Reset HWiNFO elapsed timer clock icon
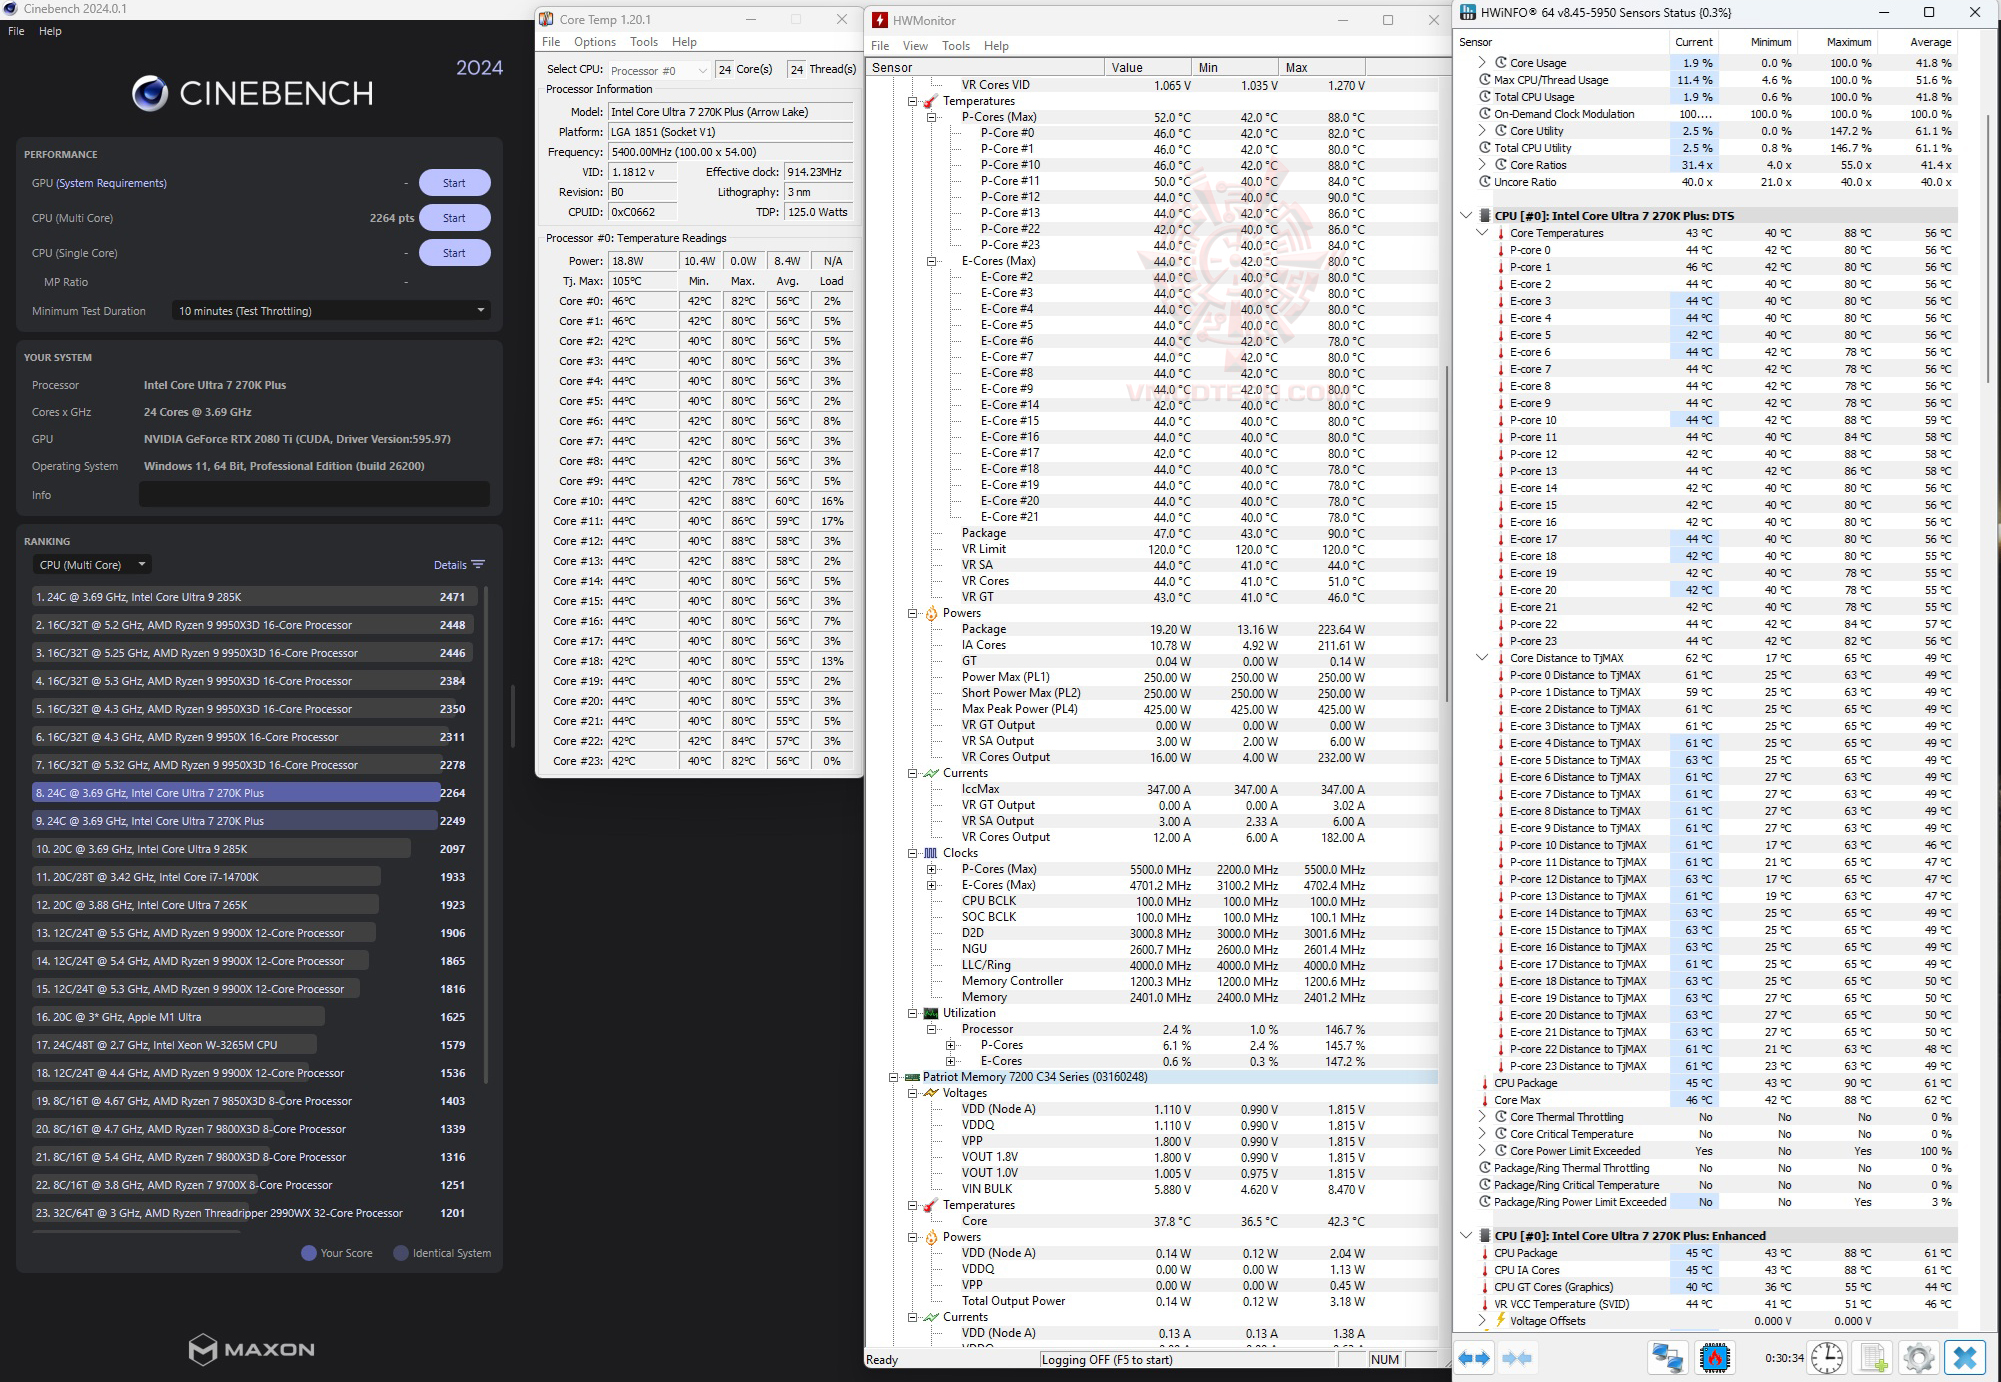The height and width of the screenshot is (1382, 2001). point(1827,1358)
